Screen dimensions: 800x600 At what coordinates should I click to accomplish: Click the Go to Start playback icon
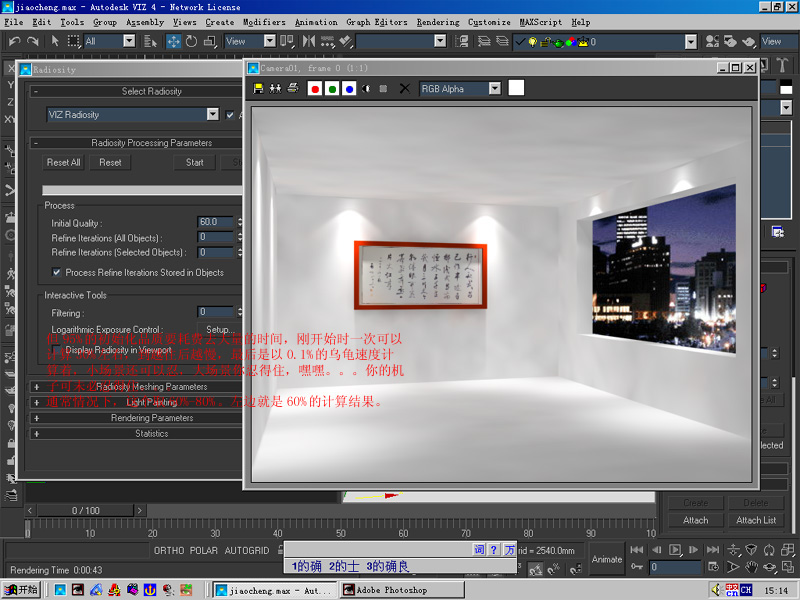(635, 550)
